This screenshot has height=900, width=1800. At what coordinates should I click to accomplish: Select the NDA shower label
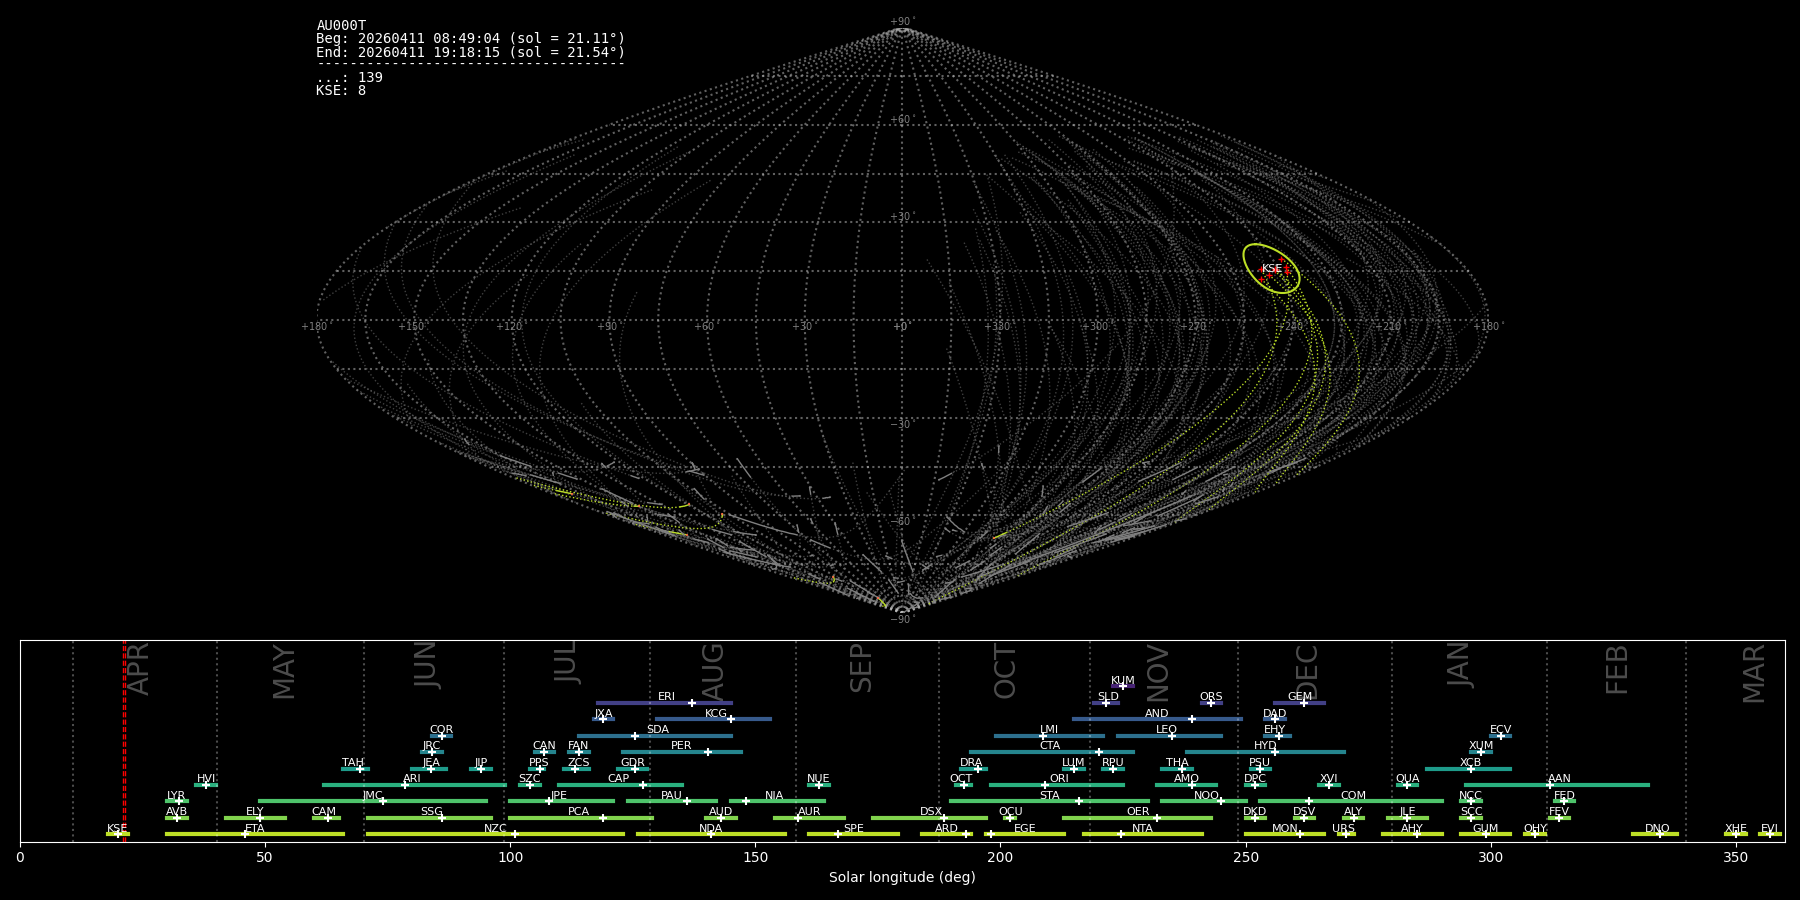710,829
